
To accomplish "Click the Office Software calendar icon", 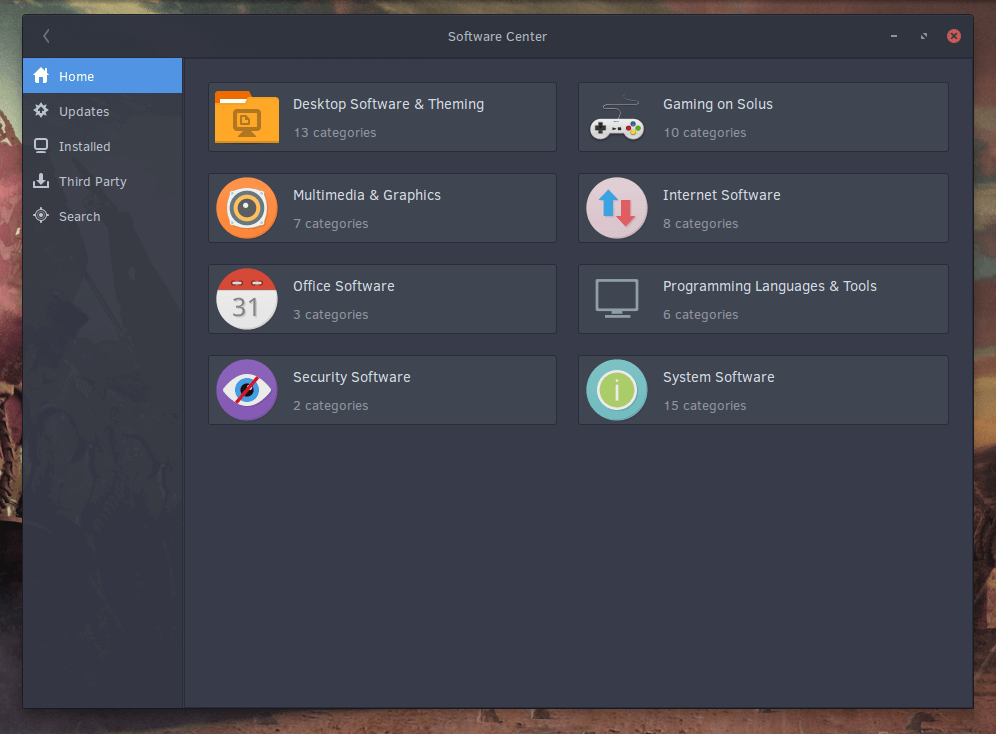I will (247, 299).
